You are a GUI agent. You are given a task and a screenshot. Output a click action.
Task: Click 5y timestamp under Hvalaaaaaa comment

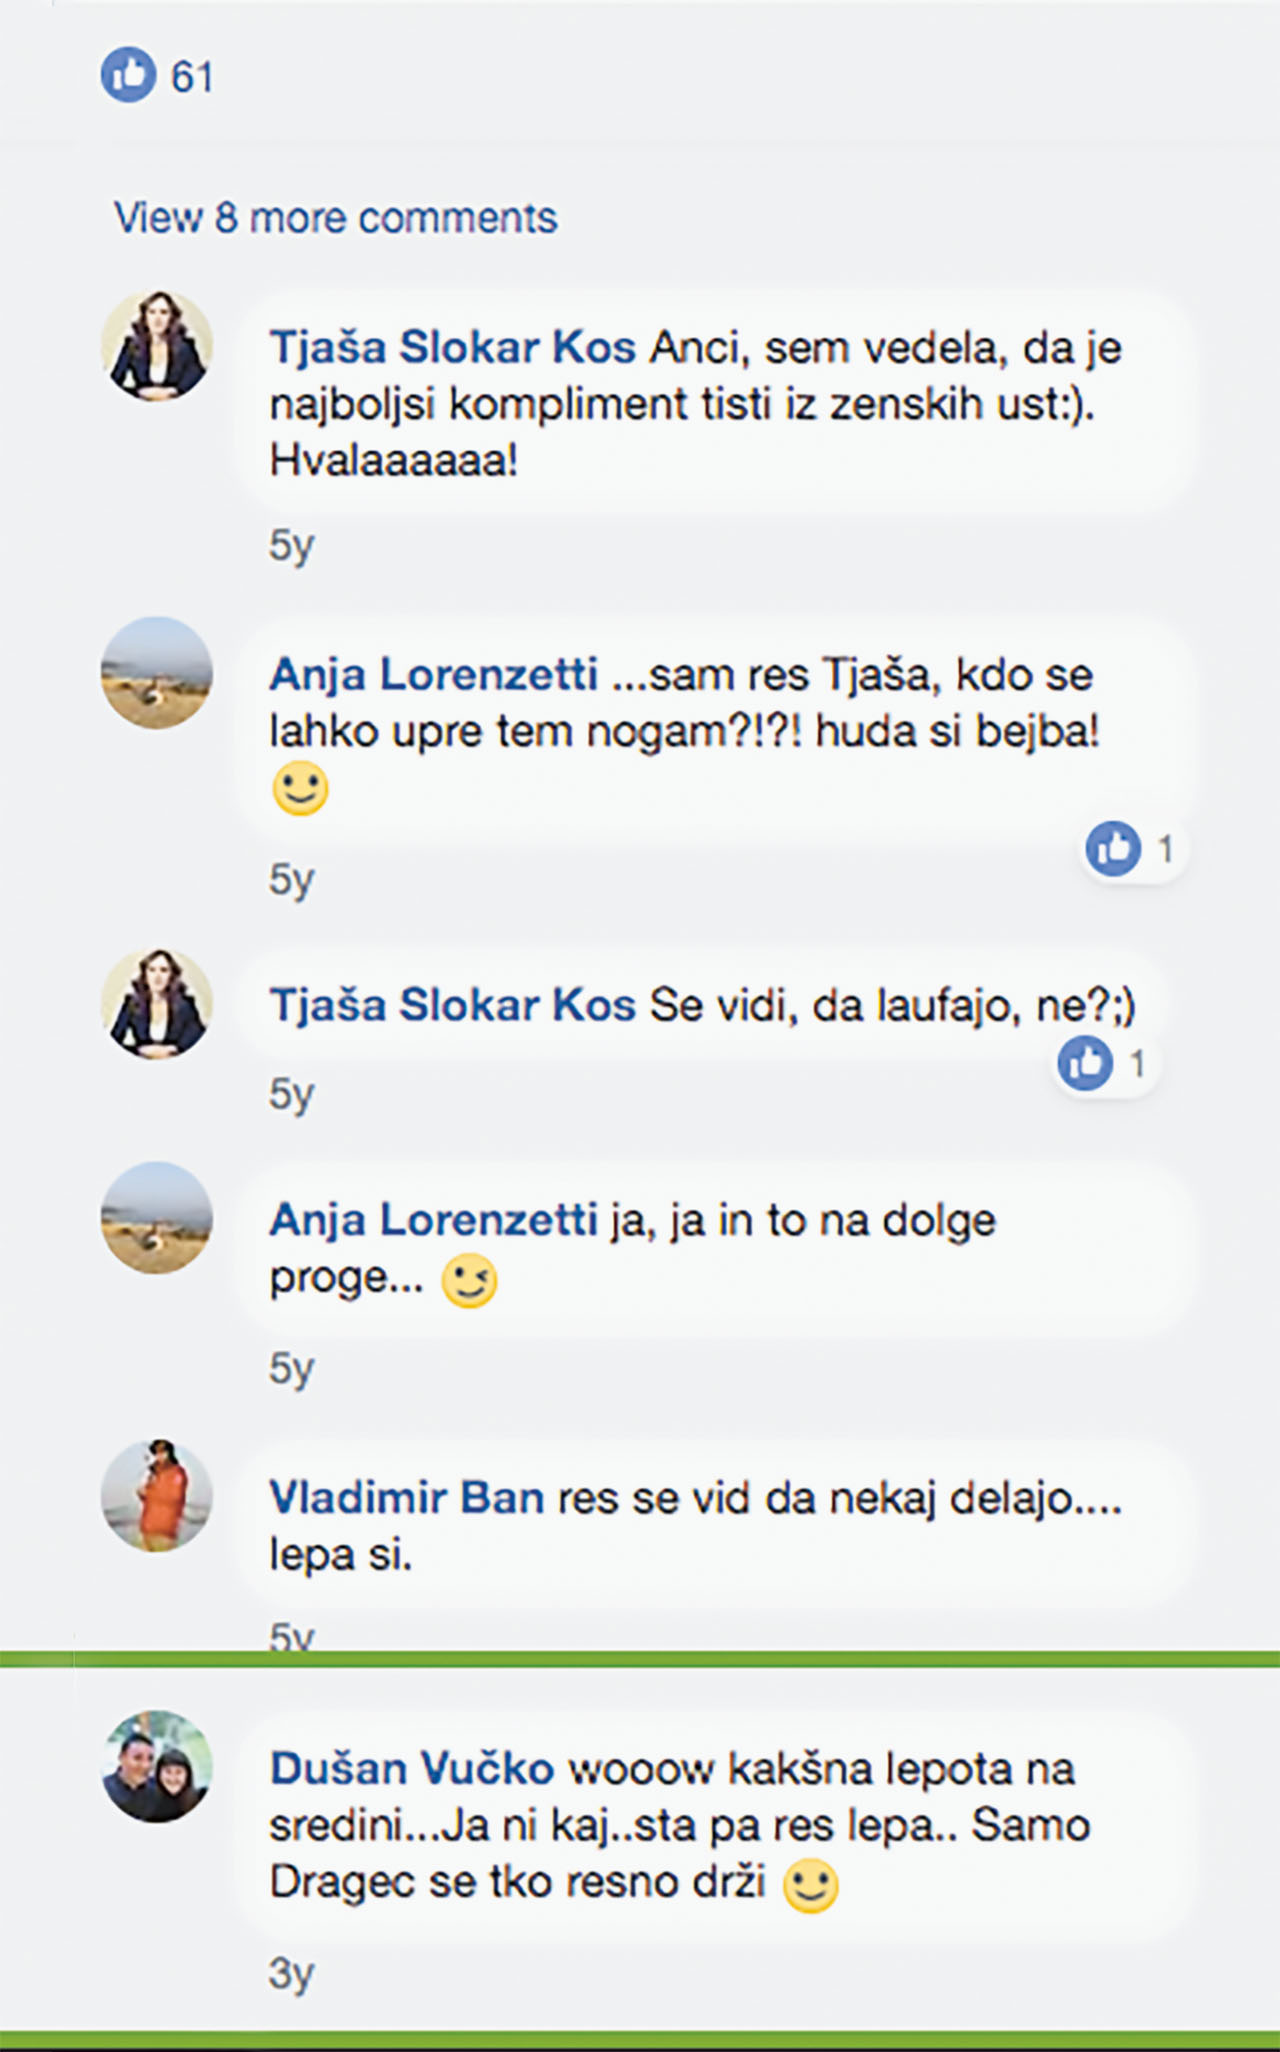(x=291, y=546)
